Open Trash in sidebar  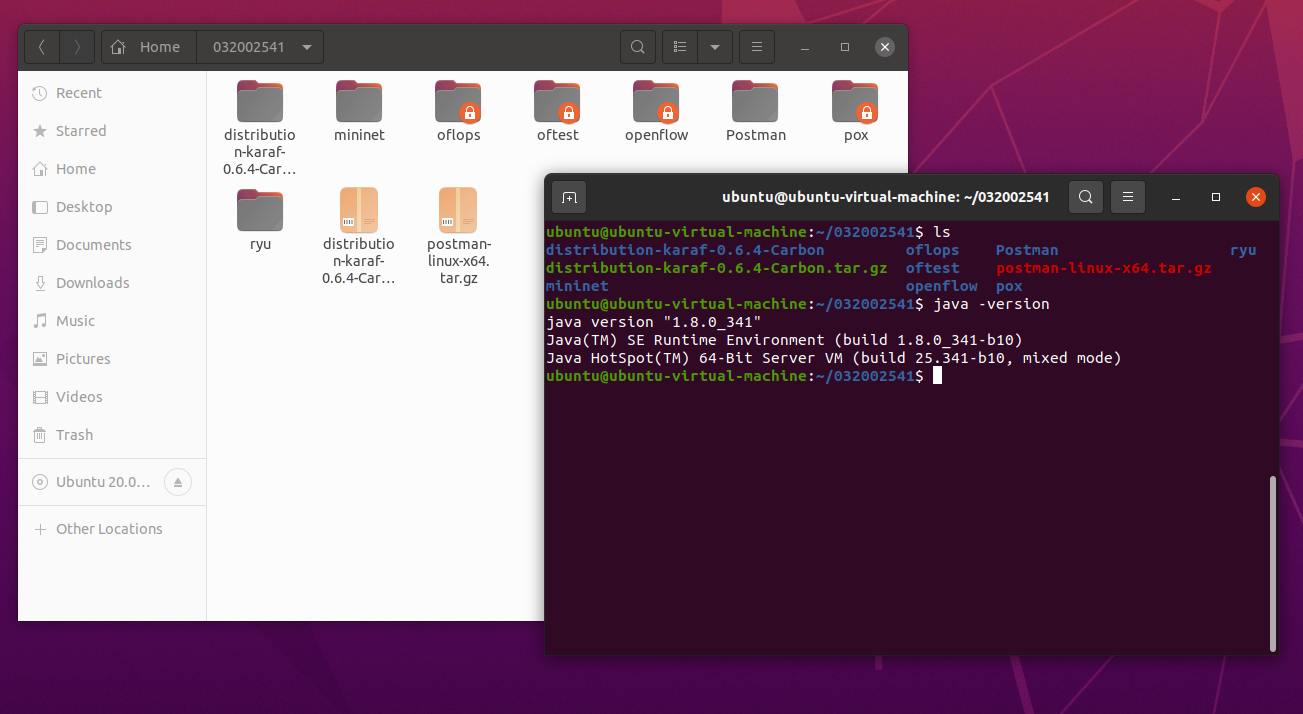coord(112,435)
